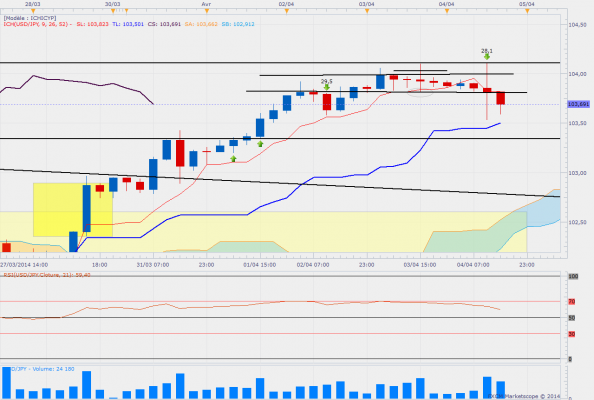Image resolution: width=594 pixels, height=400 pixels.
Task: Click the green down arrow labeled 28,1
Action: point(487,57)
